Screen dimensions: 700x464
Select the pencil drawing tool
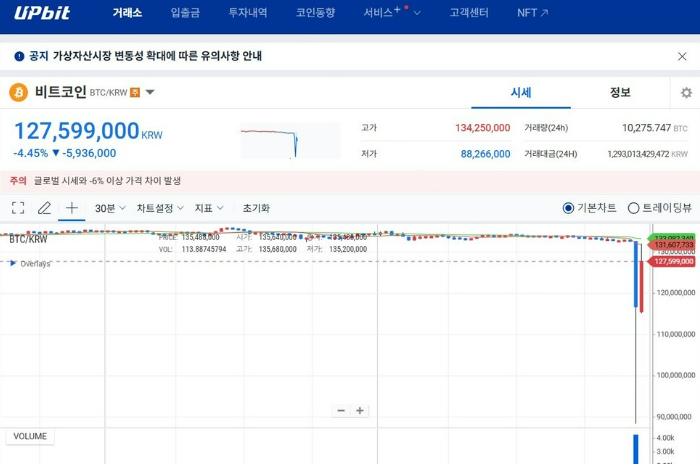44,208
